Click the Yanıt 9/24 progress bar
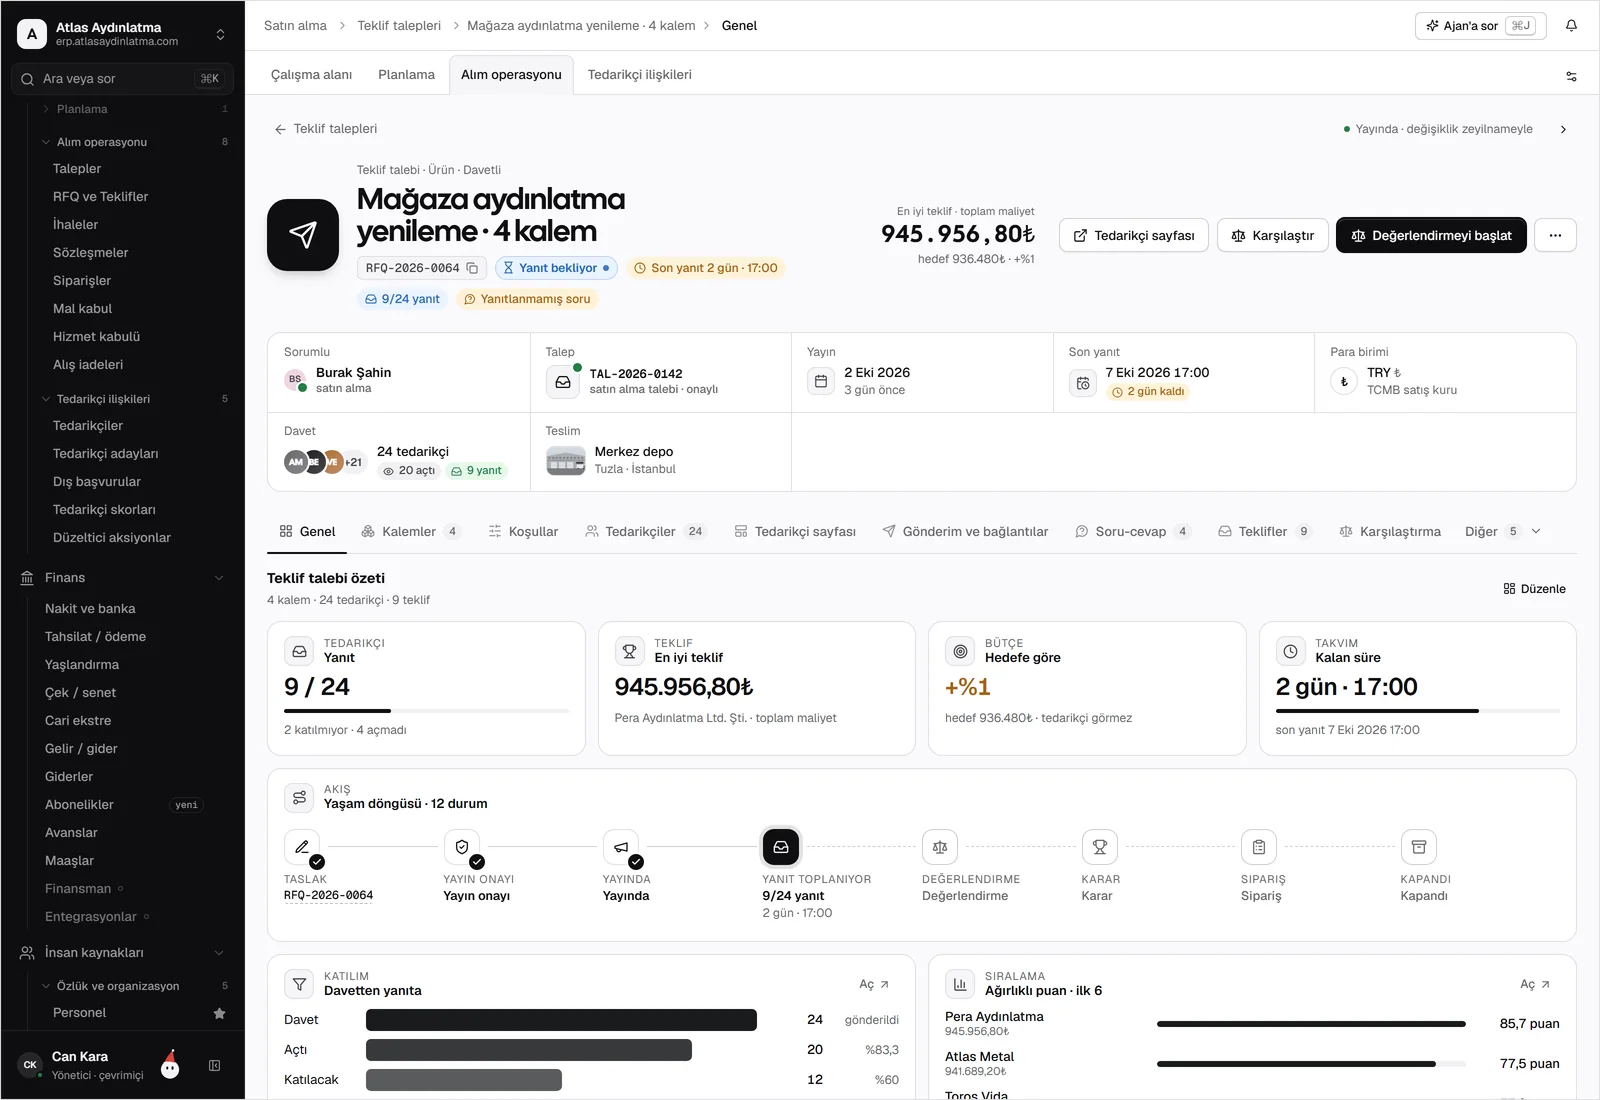 pos(426,711)
